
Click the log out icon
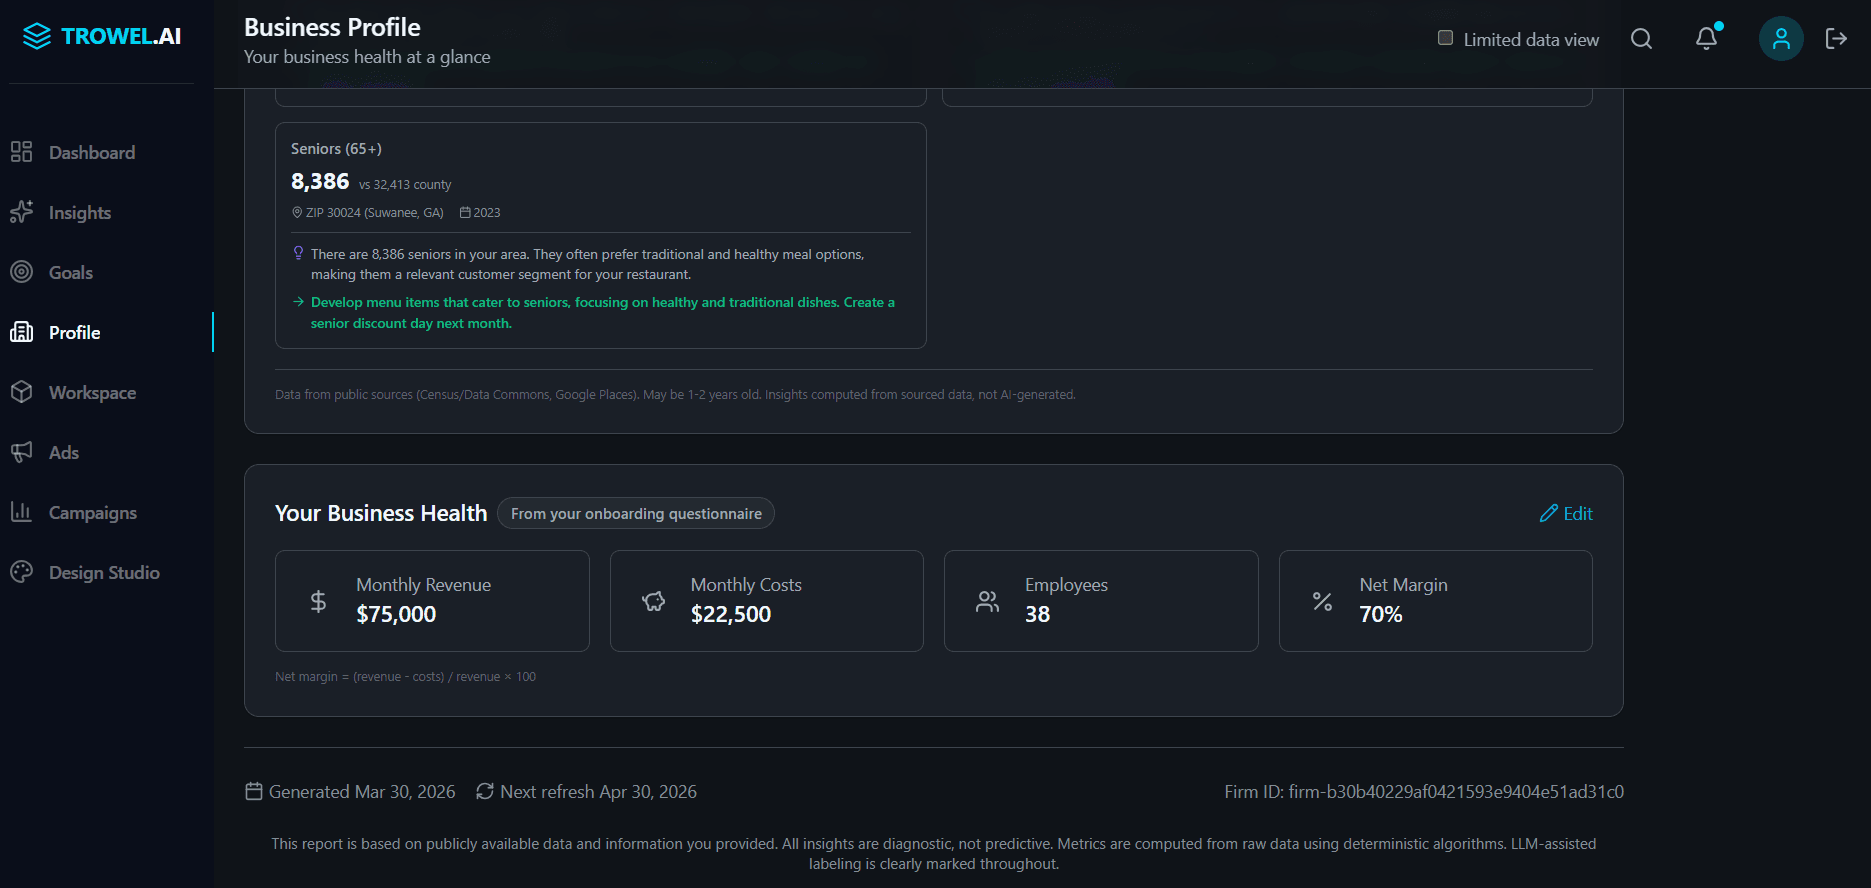click(x=1836, y=39)
